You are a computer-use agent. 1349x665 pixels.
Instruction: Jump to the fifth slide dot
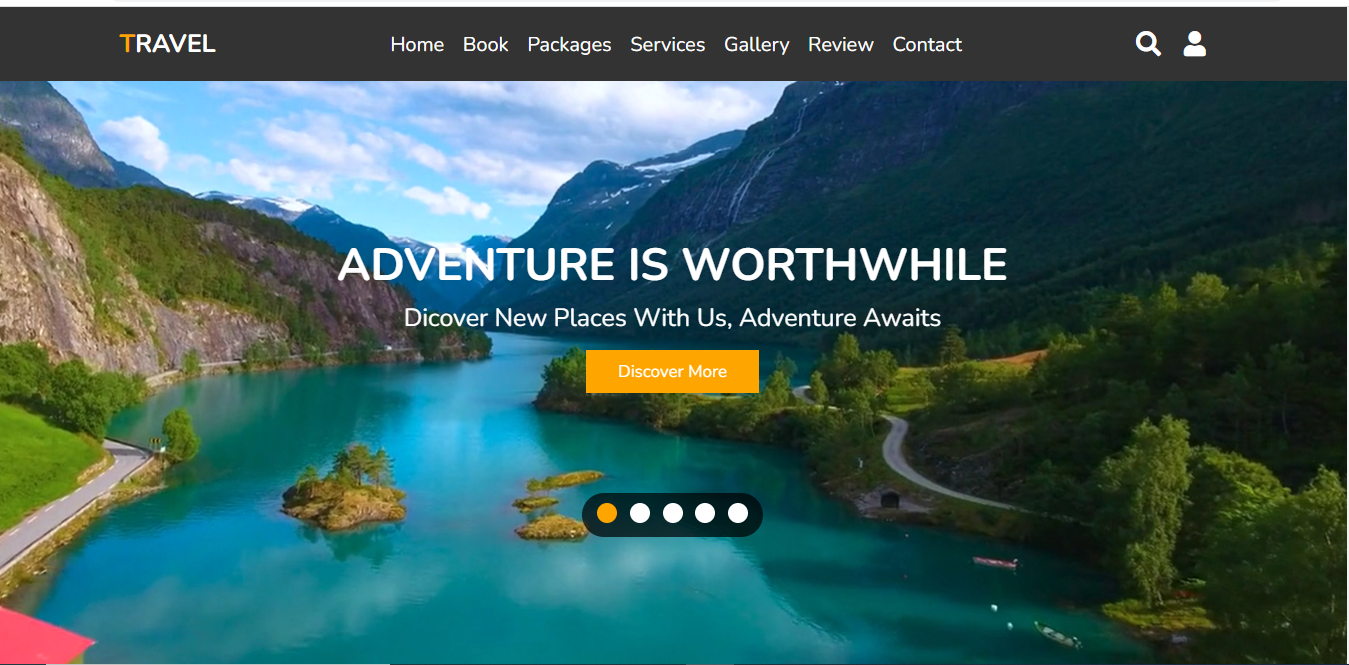click(738, 513)
